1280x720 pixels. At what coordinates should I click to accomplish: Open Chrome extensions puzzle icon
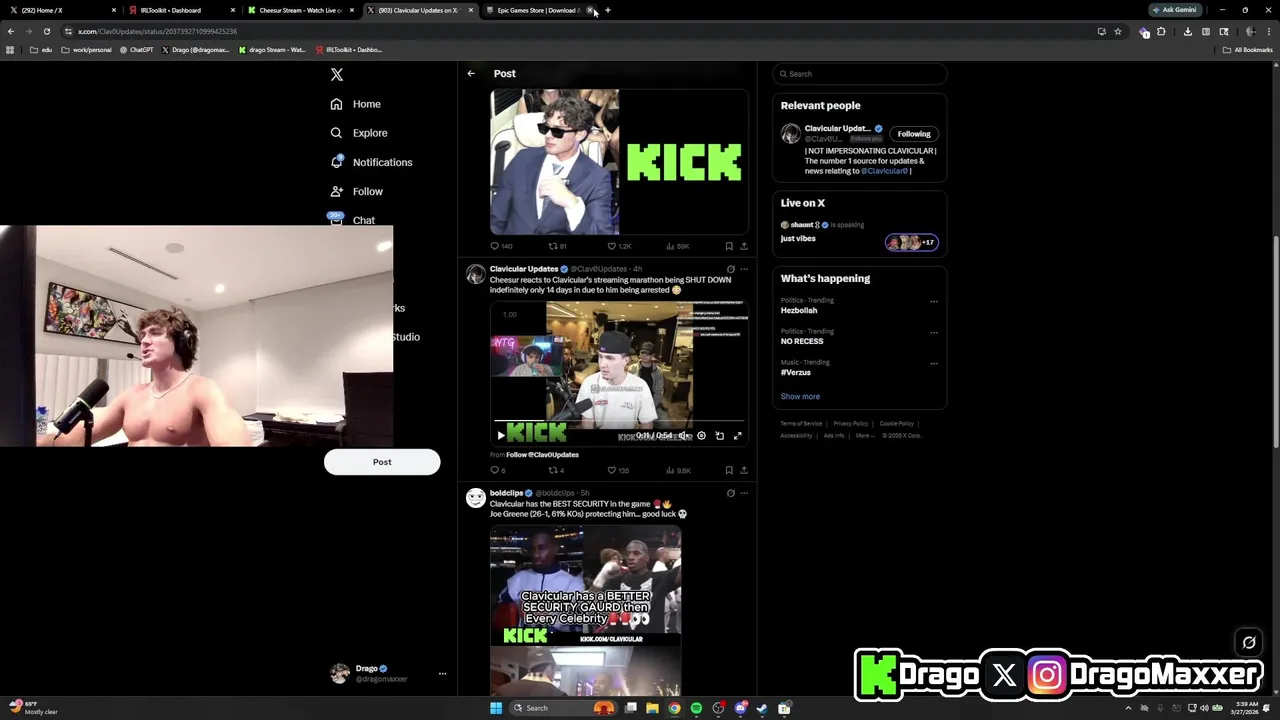tap(1161, 31)
